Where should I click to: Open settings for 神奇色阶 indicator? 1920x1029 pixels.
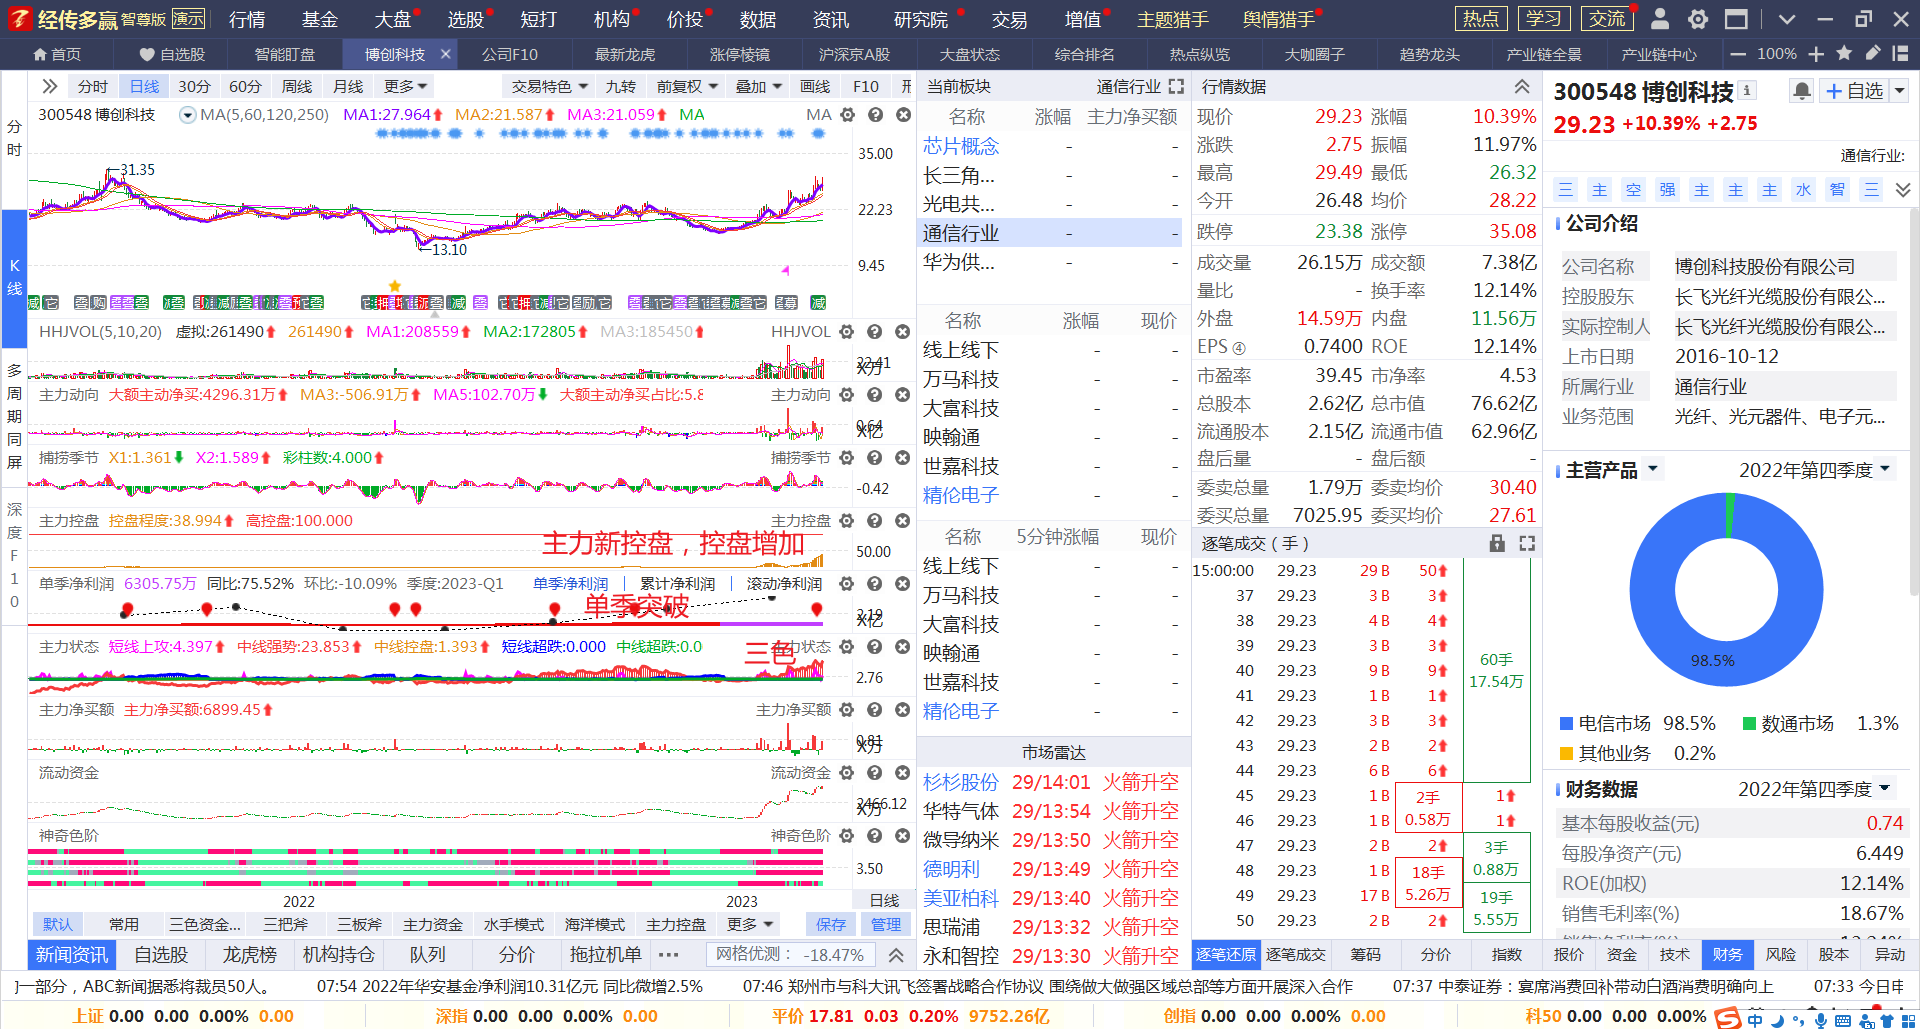point(846,835)
